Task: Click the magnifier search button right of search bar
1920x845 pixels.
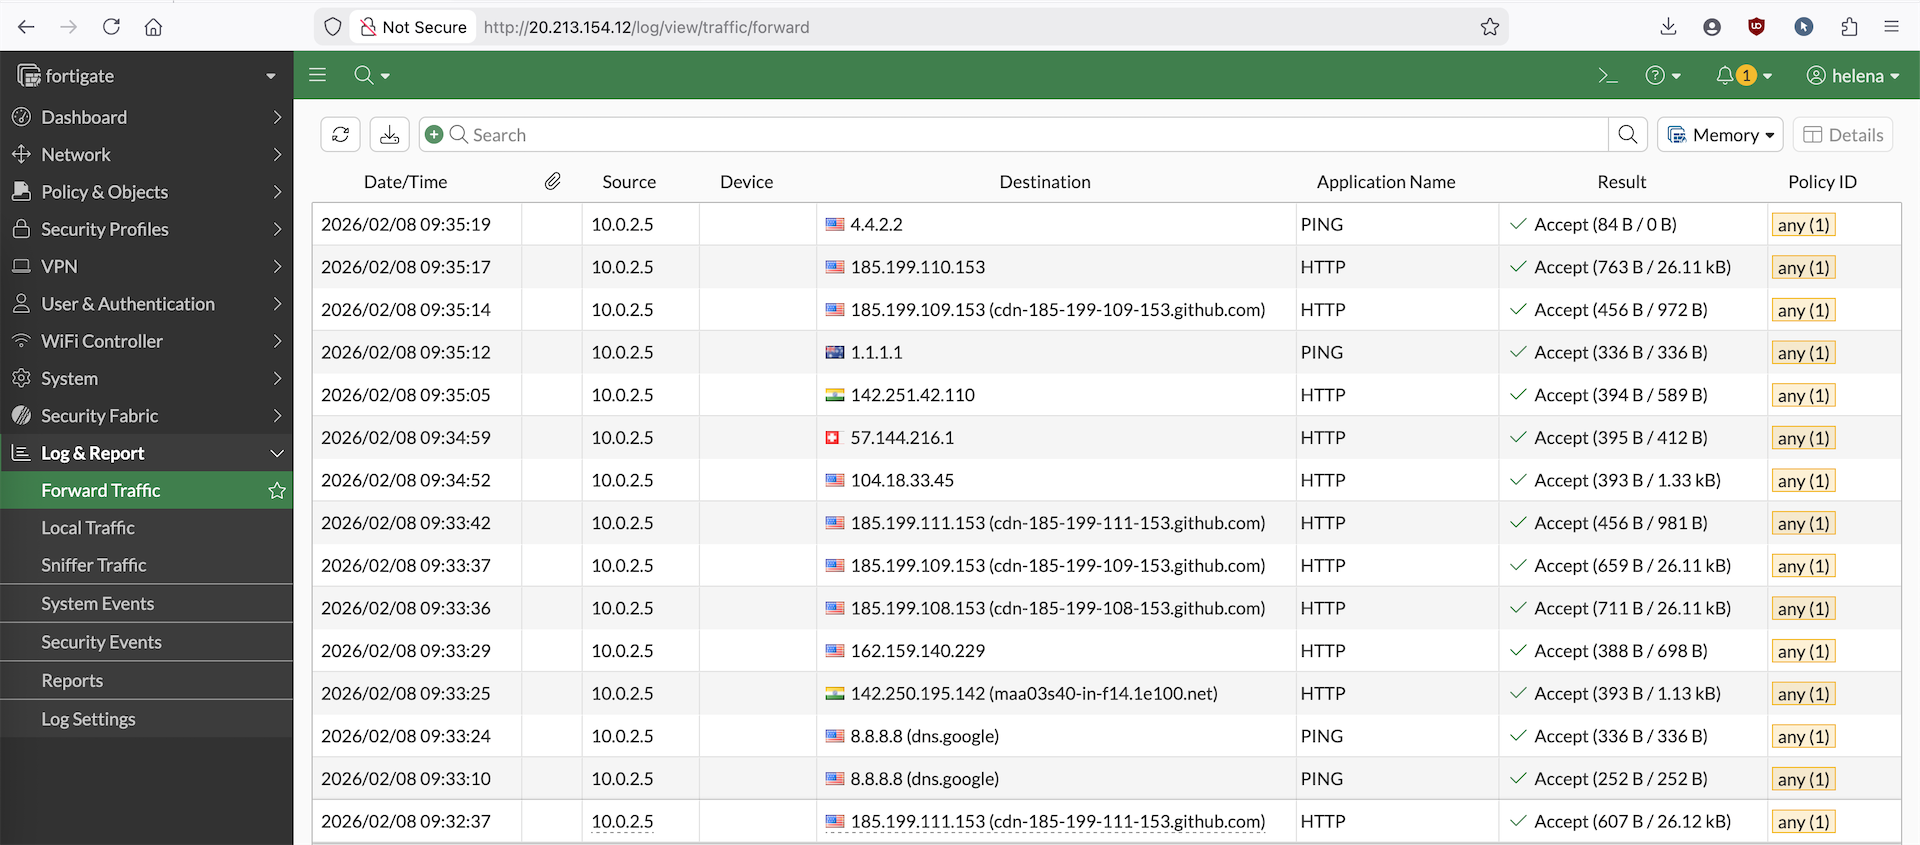Action: [1628, 135]
